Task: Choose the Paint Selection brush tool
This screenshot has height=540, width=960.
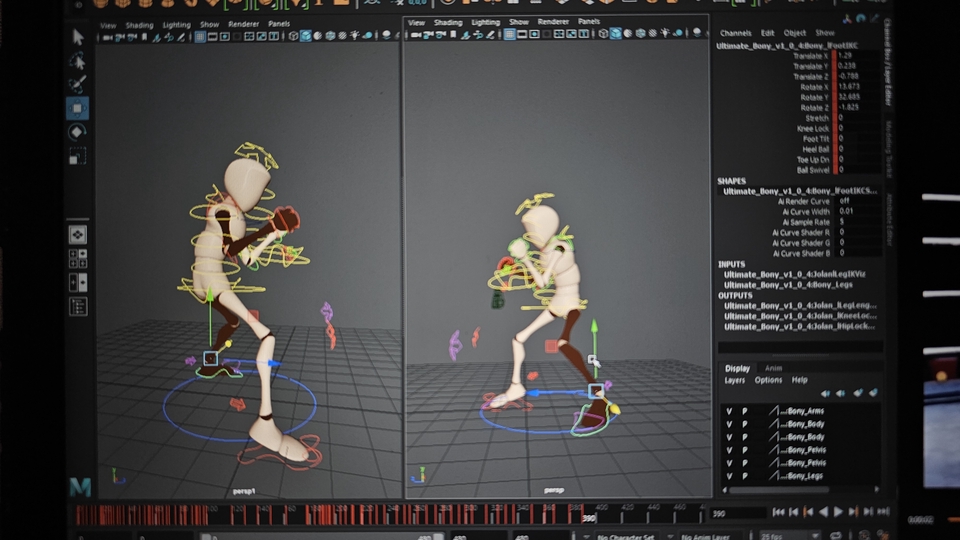Action: pos(78,84)
